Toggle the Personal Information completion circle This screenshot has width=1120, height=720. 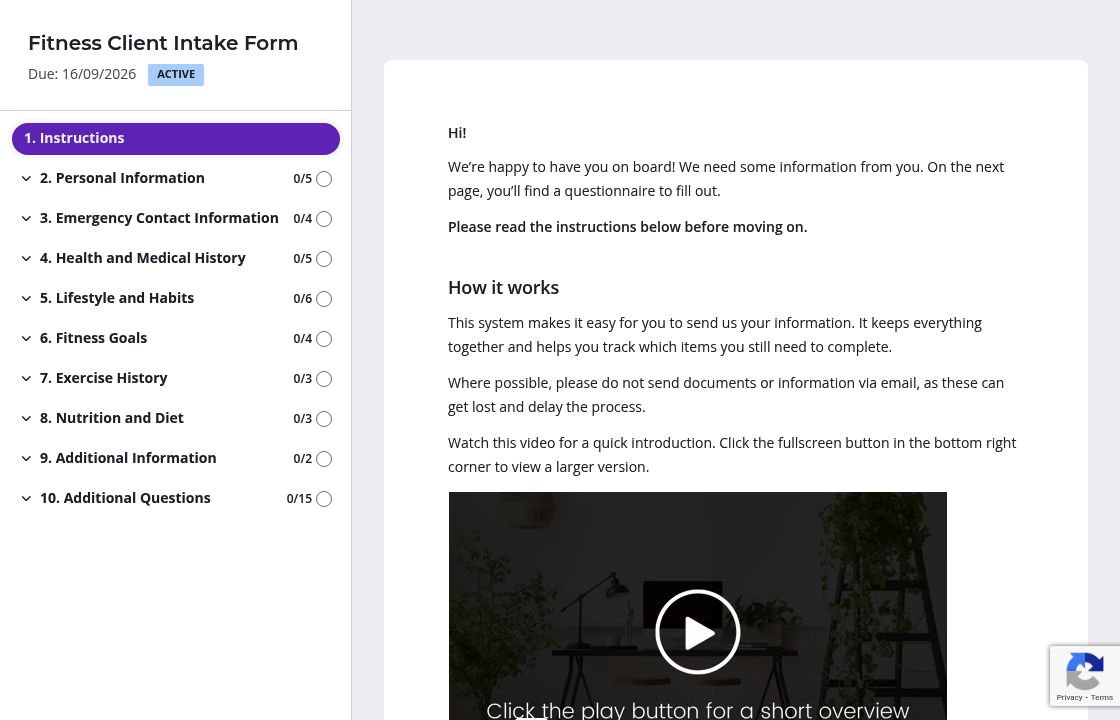(x=324, y=179)
